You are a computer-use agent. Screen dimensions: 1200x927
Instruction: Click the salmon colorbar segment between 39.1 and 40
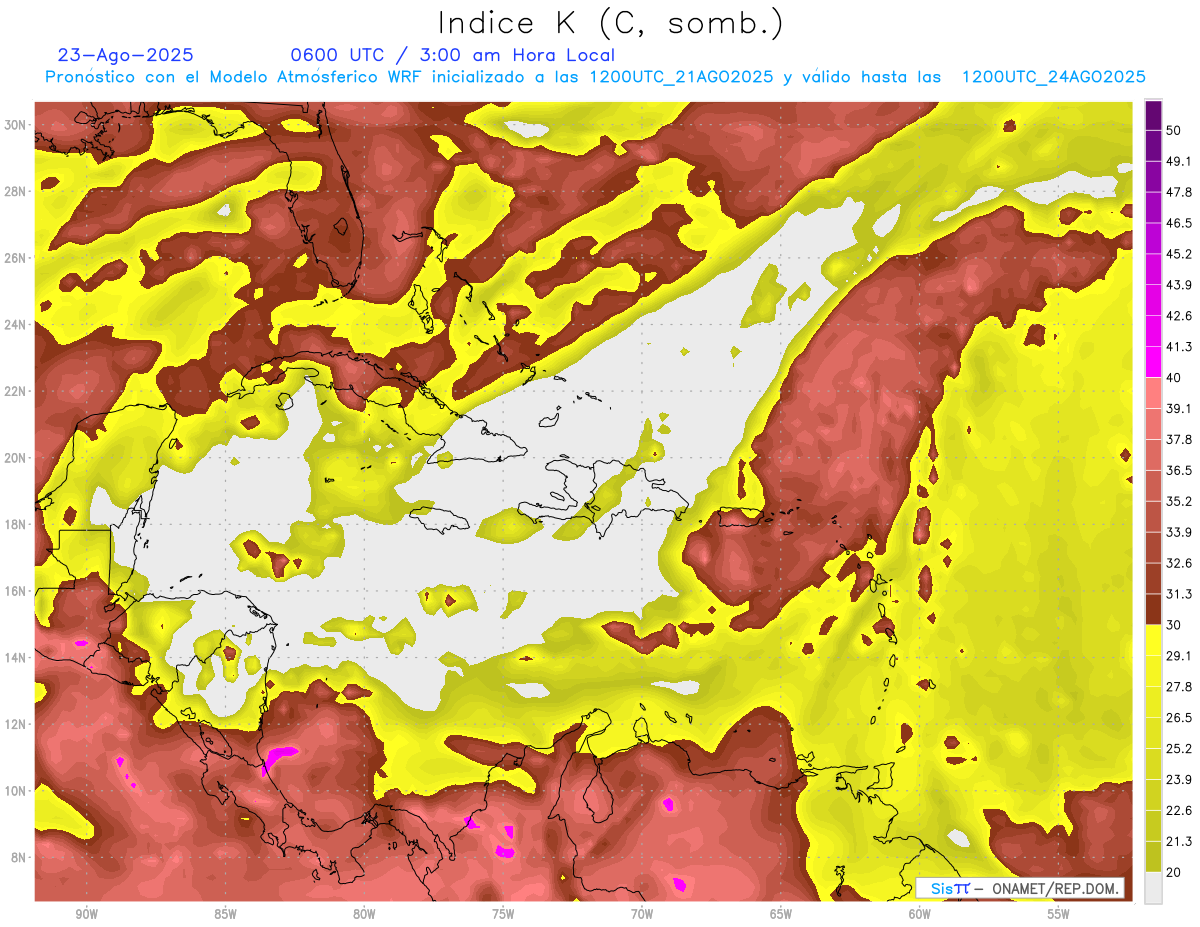(x=1153, y=393)
